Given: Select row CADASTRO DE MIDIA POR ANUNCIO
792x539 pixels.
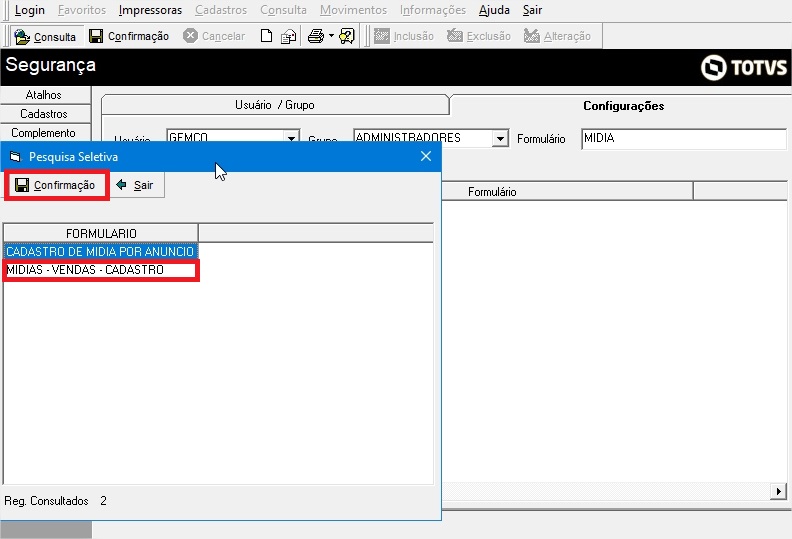Looking at the screenshot, I should (101, 252).
